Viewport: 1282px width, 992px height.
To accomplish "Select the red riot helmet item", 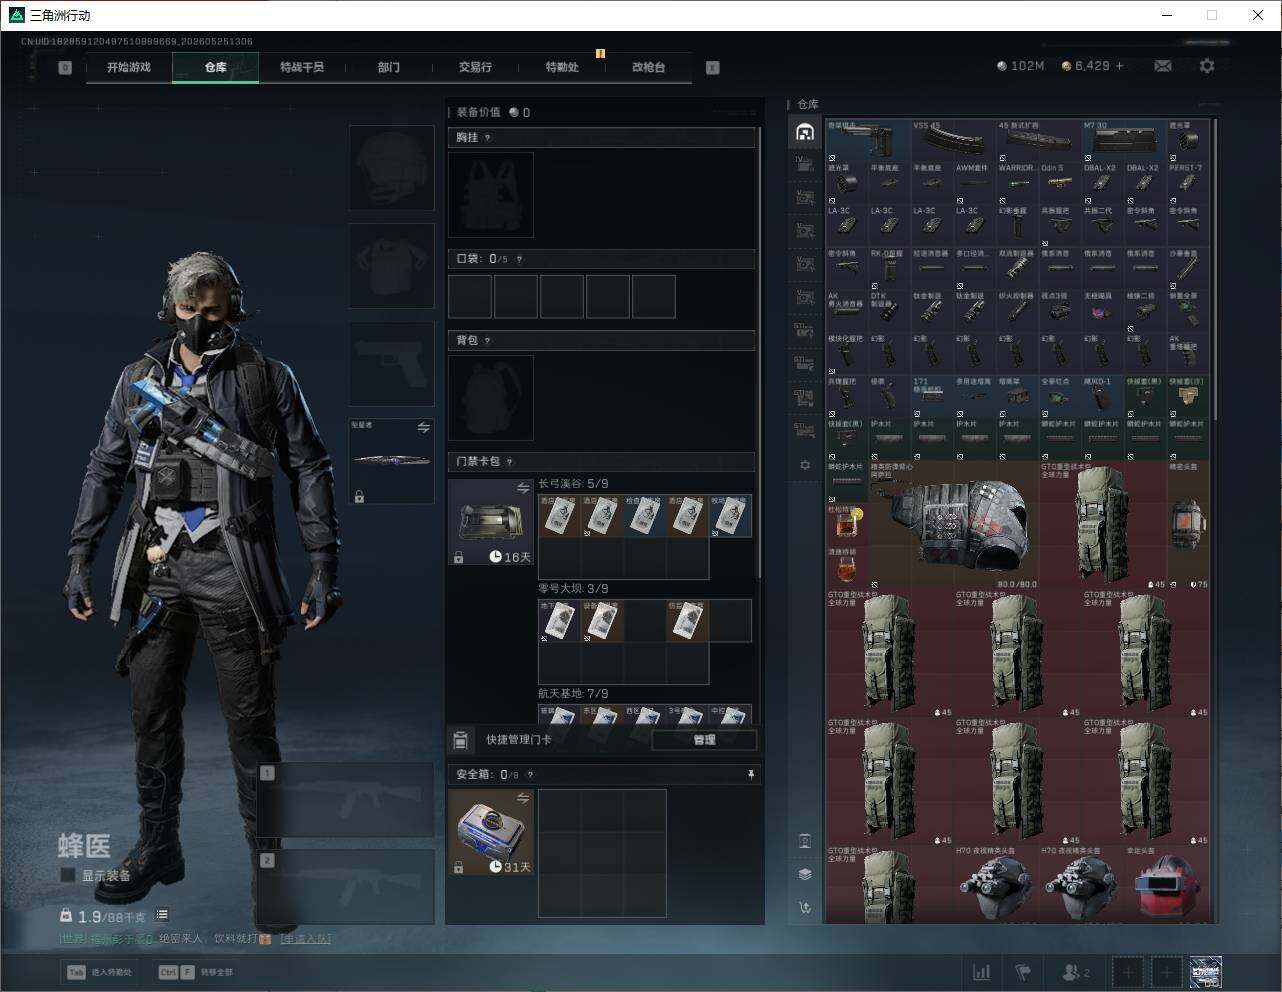I will (1167, 886).
